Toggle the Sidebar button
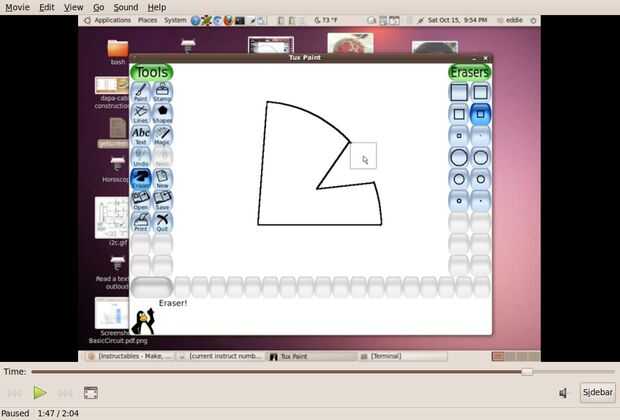Screen dimensions: 620x420 (597, 392)
